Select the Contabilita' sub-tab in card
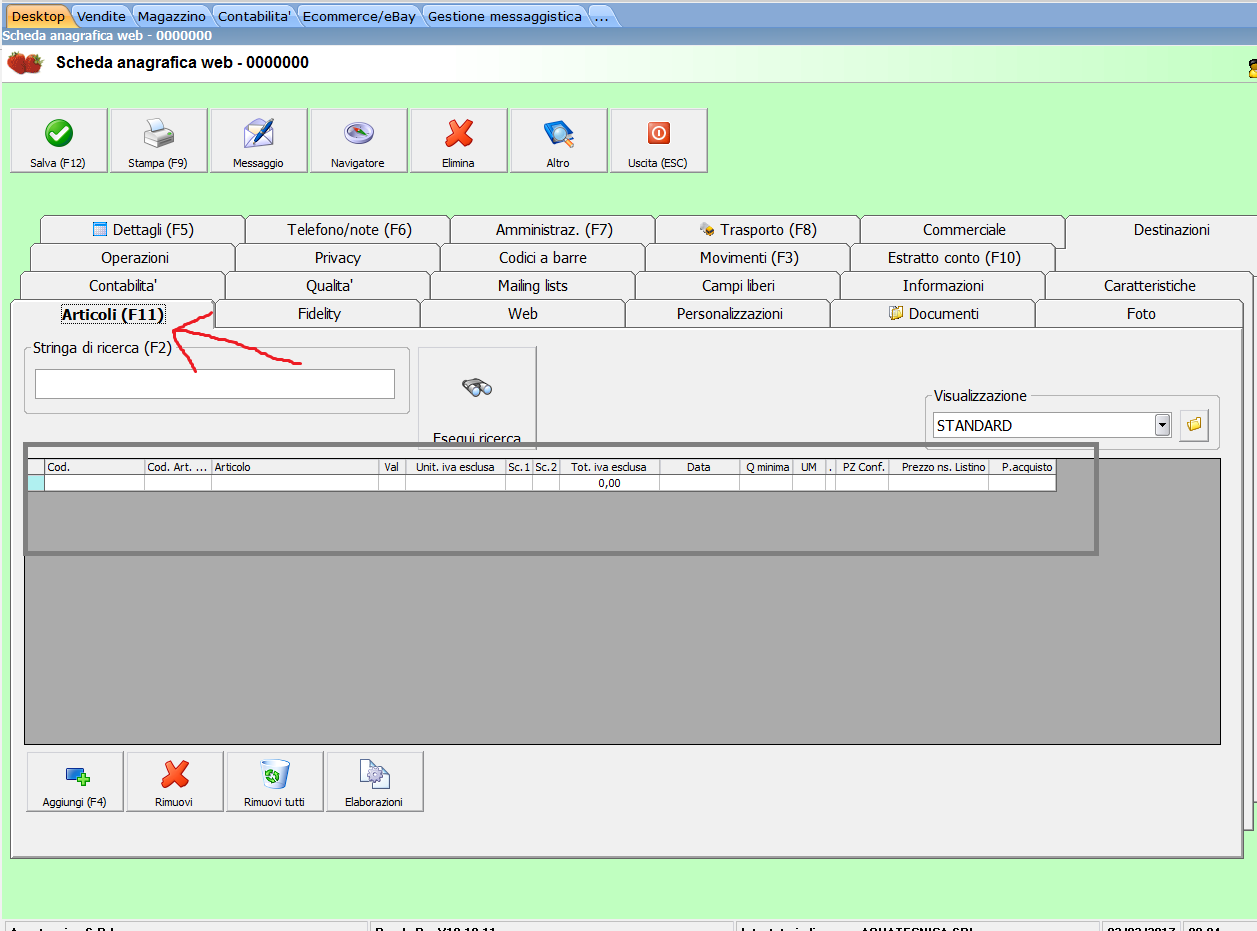The image size is (1257, 931). click(x=123, y=286)
